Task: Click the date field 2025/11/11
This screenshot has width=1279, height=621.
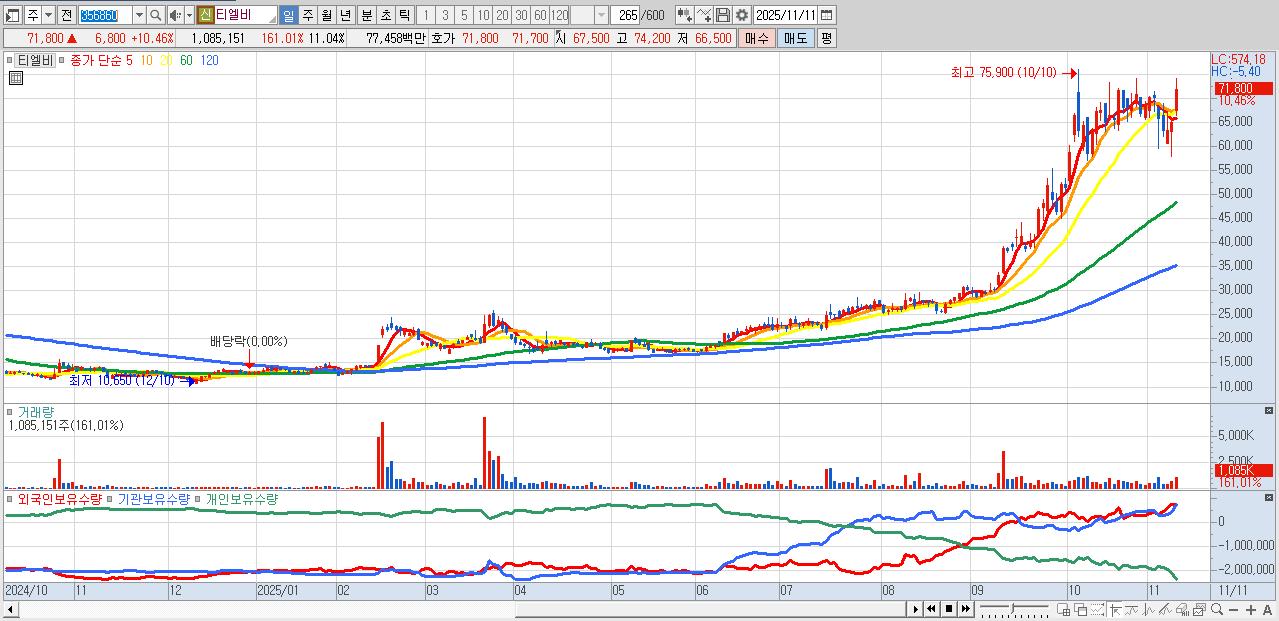Action: (787, 15)
